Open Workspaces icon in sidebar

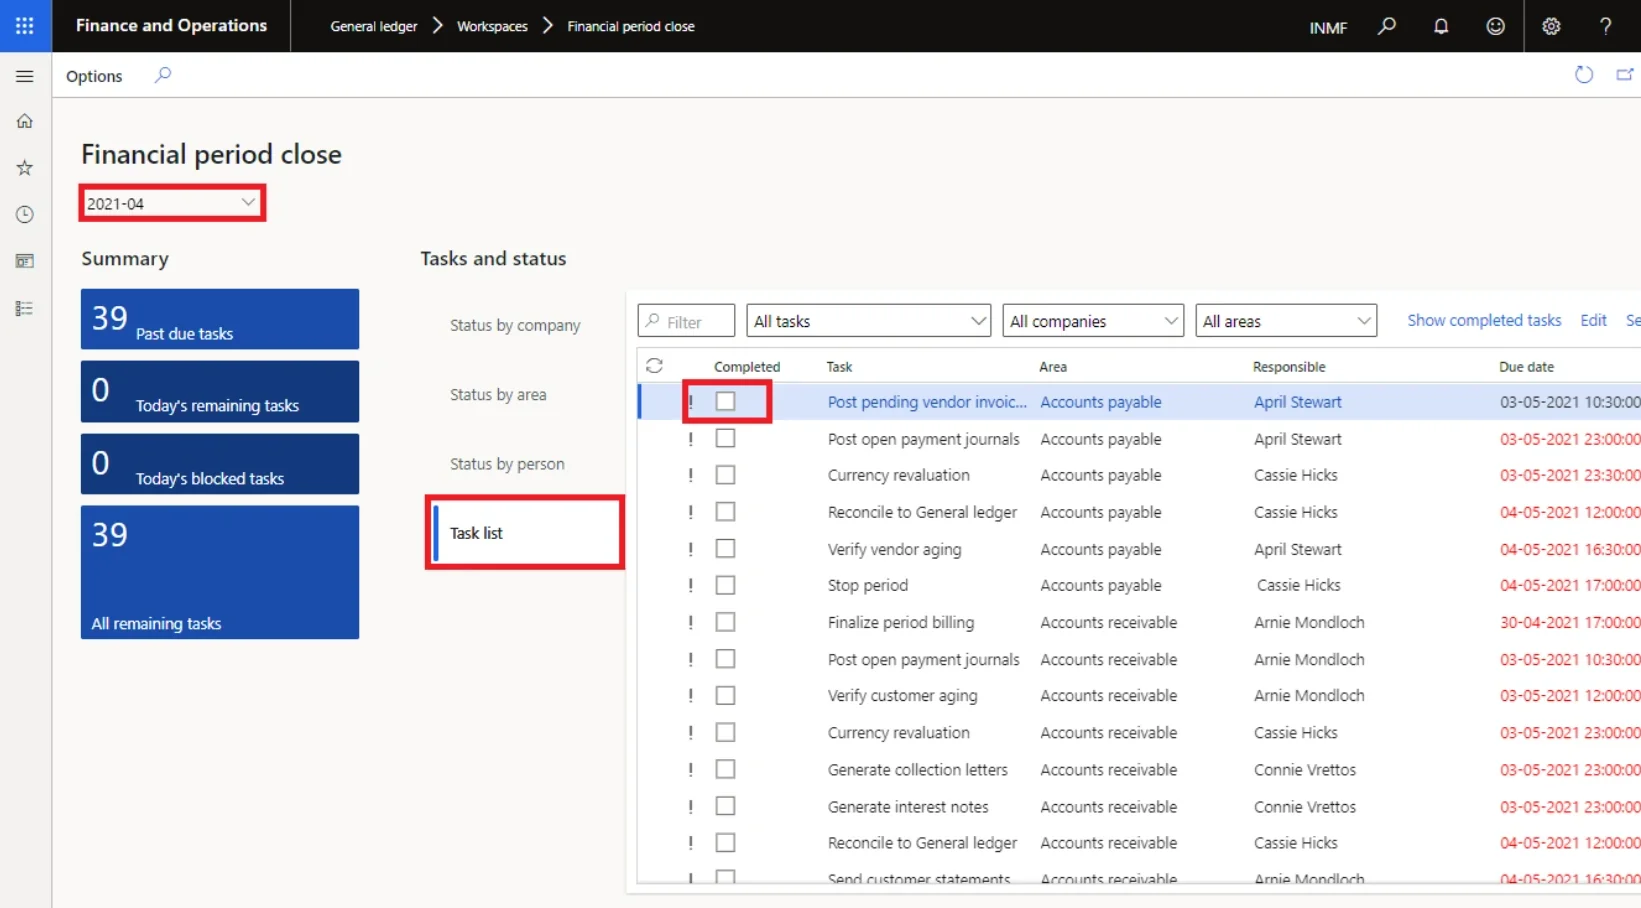(x=25, y=261)
